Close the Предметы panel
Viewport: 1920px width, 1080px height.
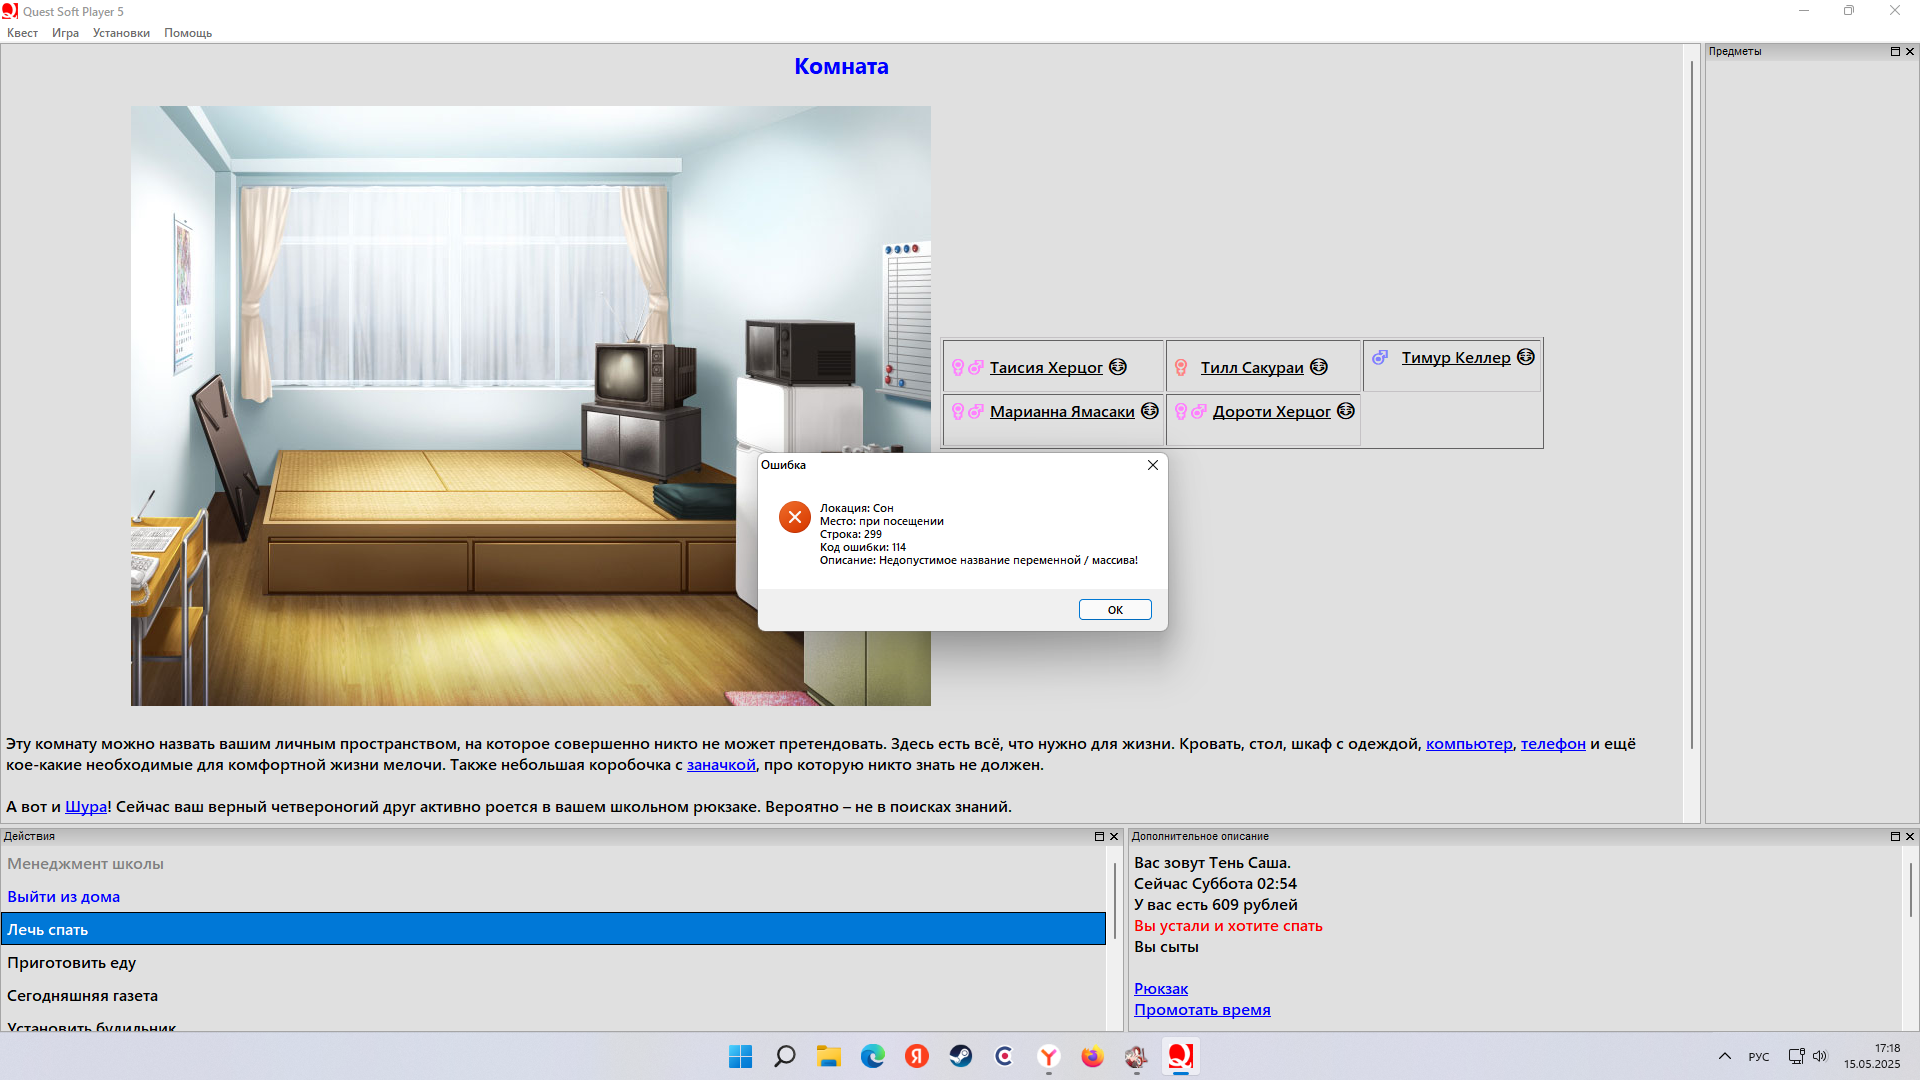(x=1910, y=51)
